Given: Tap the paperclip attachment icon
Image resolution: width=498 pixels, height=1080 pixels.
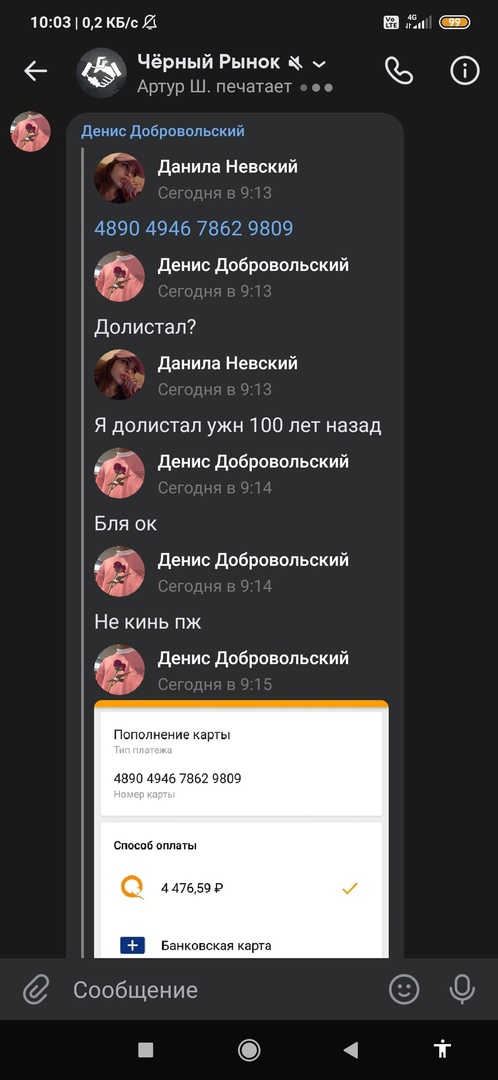Looking at the screenshot, I should pyautogui.click(x=35, y=990).
